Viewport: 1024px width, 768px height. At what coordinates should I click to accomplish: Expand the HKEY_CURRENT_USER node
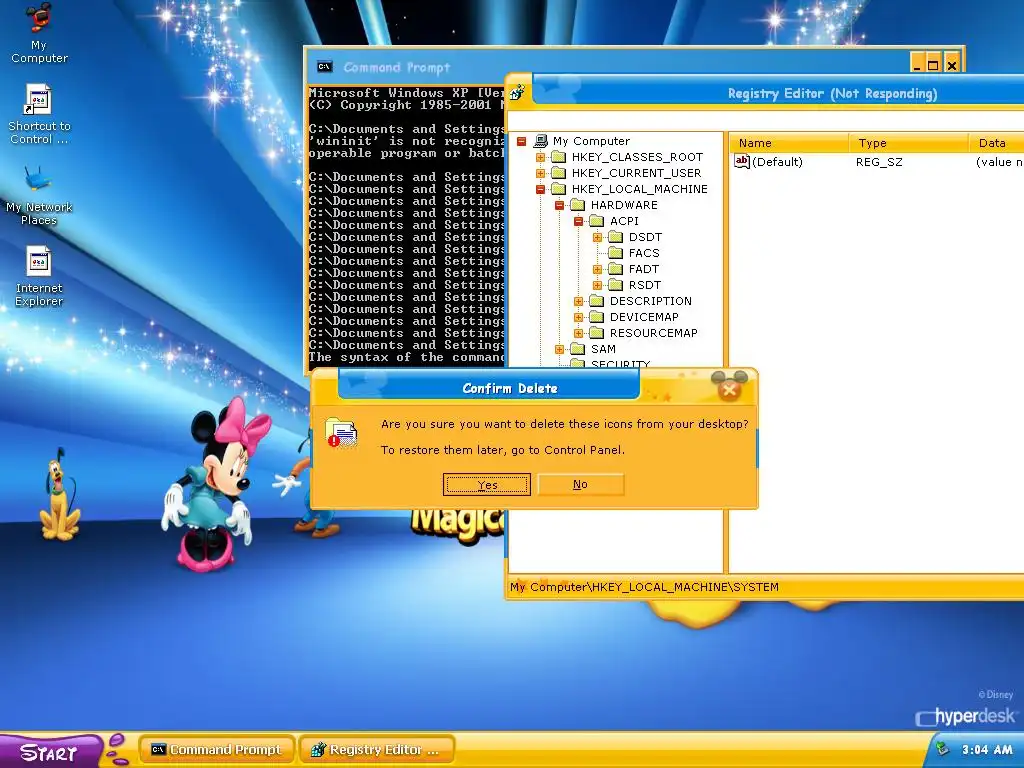pos(540,173)
